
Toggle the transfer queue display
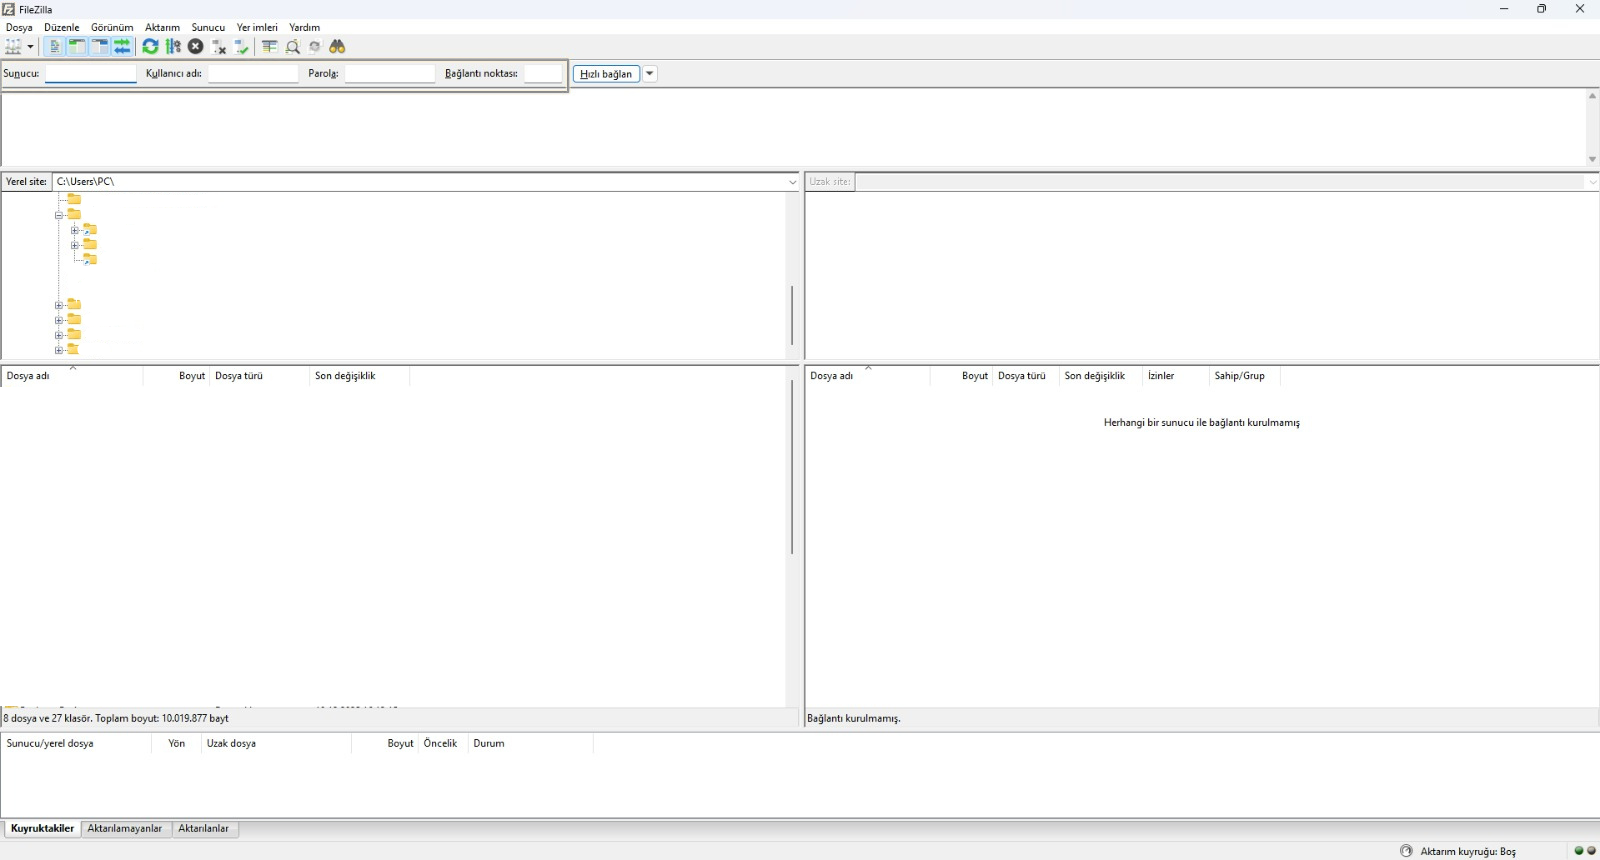click(x=122, y=47)
